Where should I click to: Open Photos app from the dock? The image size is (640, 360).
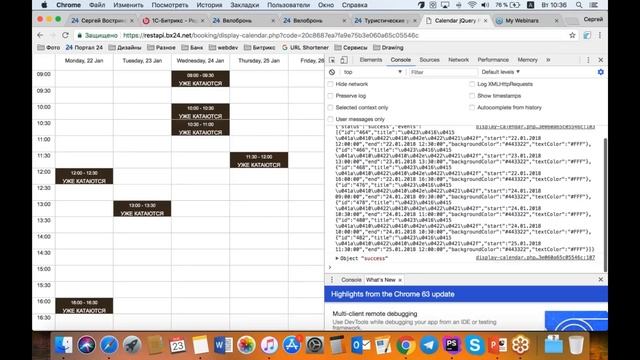click(246, 345)
